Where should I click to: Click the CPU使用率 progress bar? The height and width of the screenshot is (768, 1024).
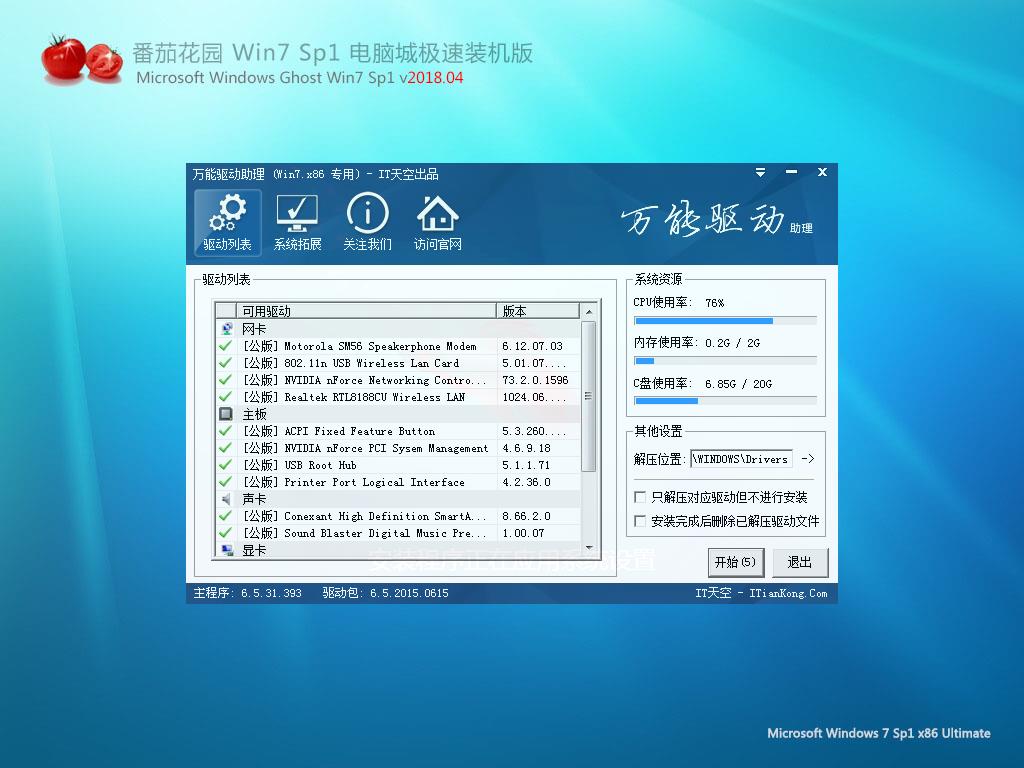point(725,321)
